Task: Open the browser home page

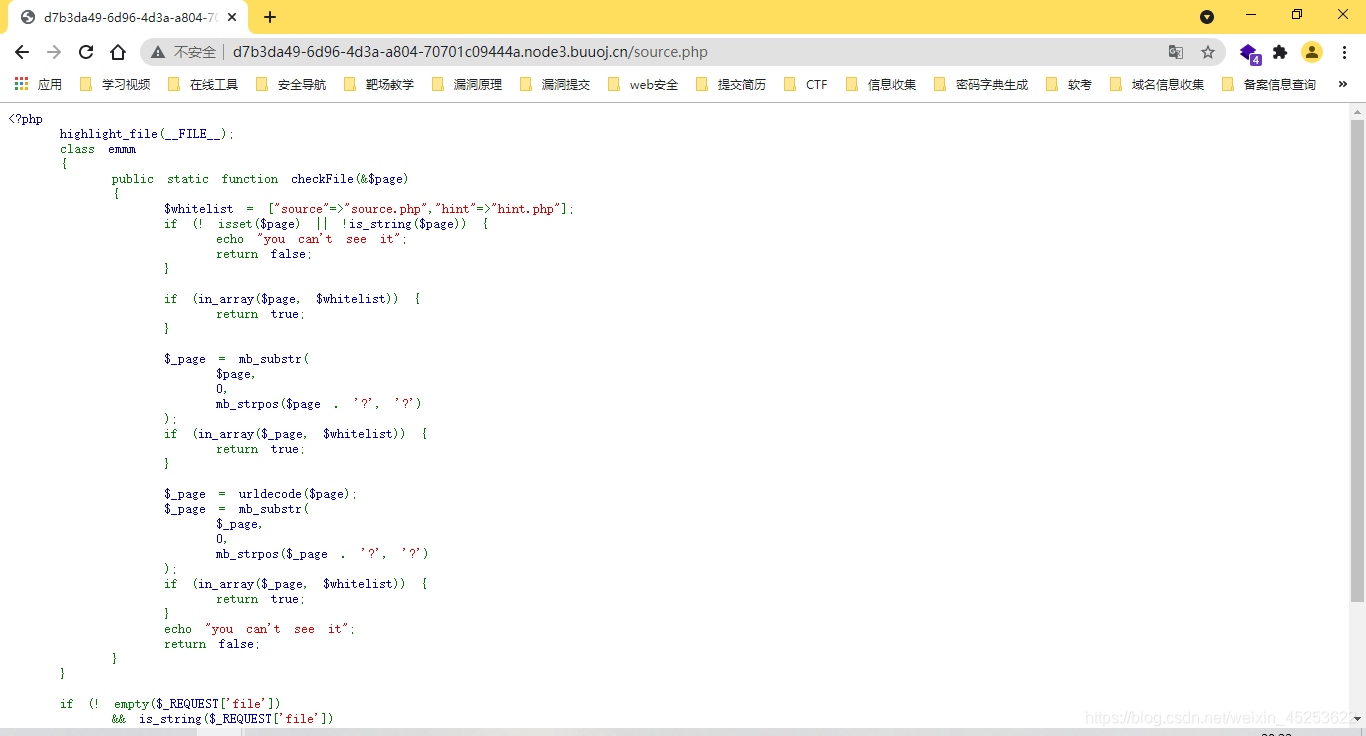Action: pos(118,52)
